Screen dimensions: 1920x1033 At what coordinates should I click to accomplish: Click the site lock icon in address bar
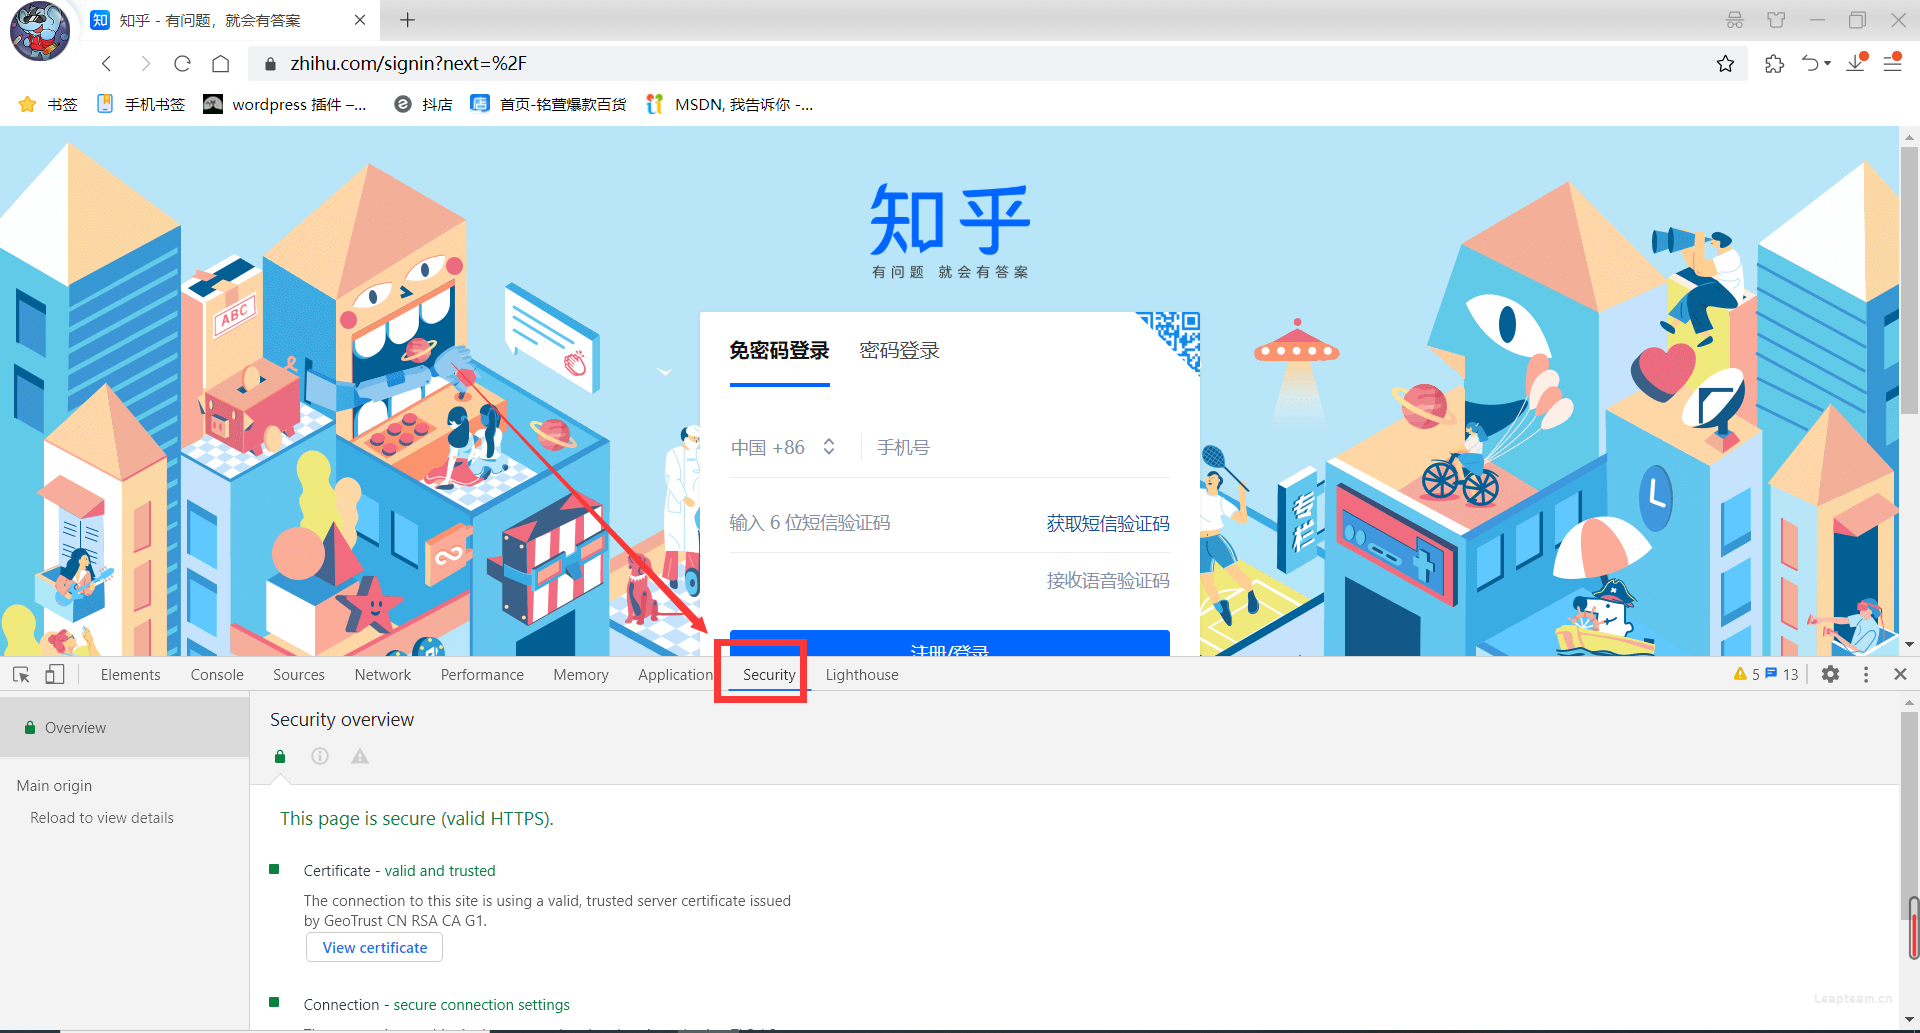click(270, 64)
